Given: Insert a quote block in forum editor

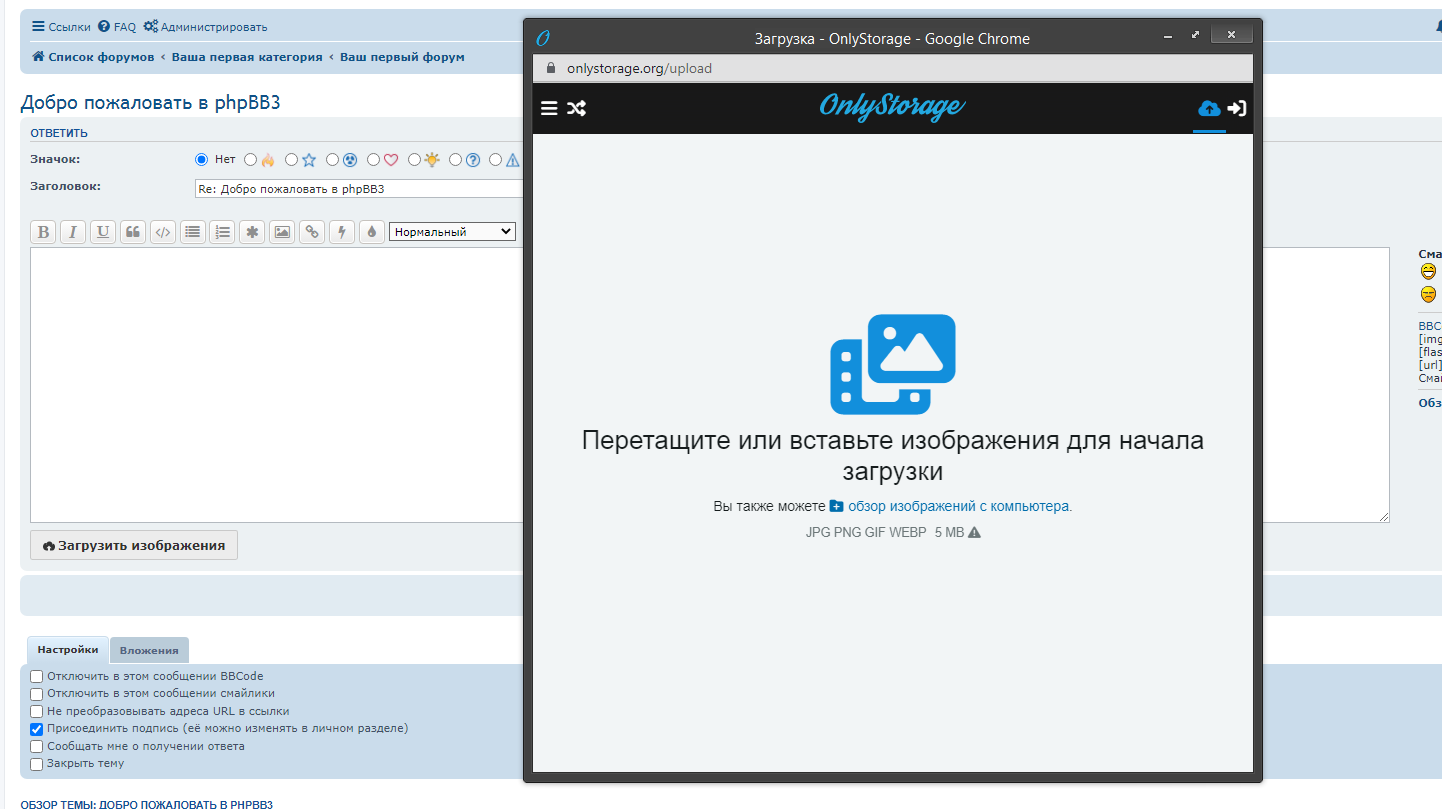Looking at the screenshot, I should pyautogui.click(x=133, y=232).
